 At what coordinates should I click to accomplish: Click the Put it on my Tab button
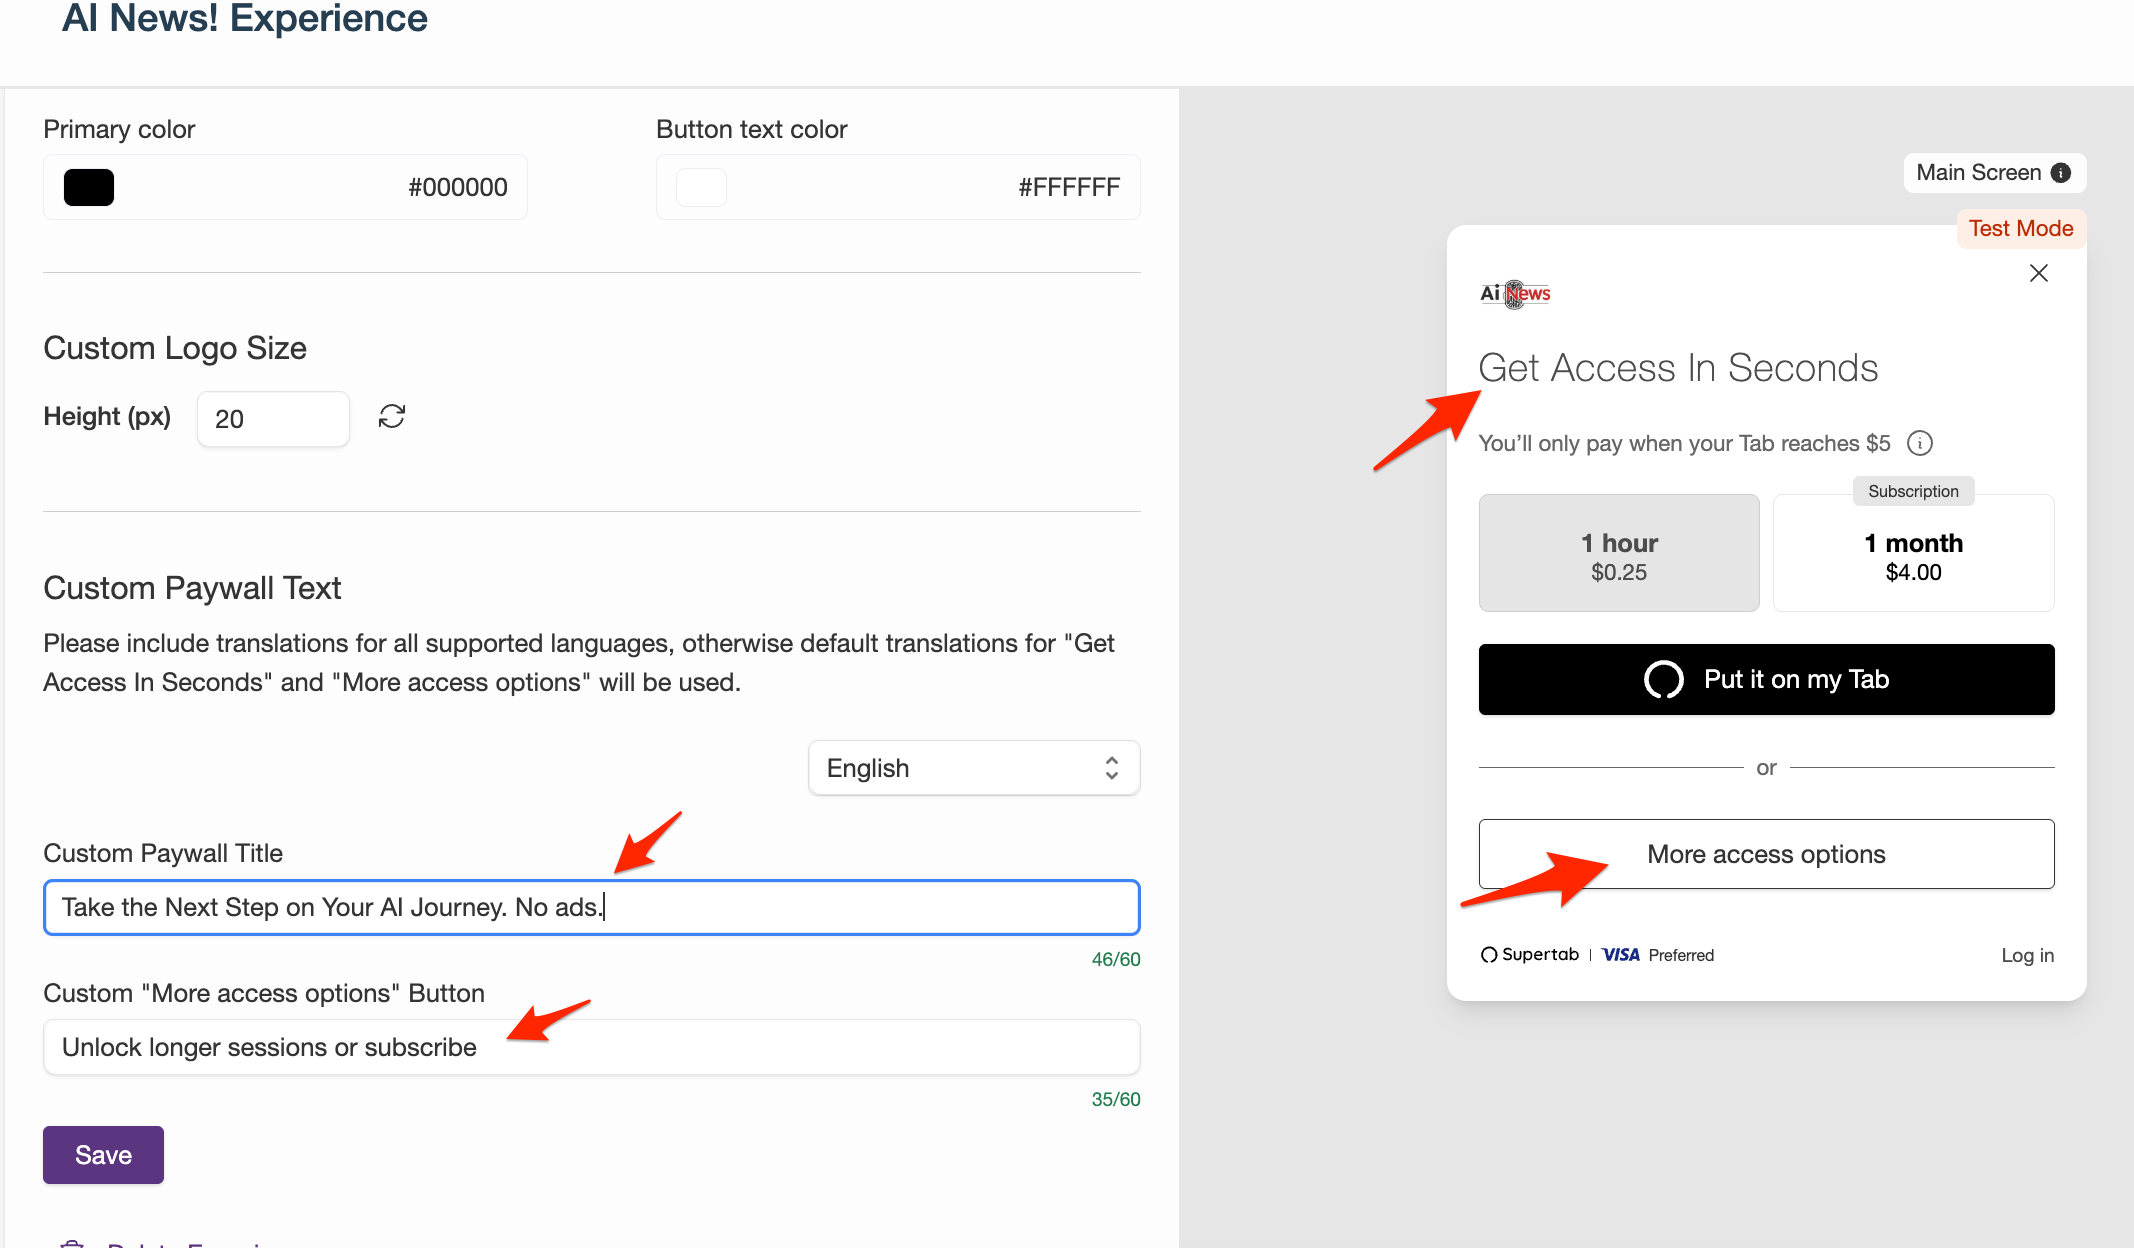click(x=1766, y=680)
